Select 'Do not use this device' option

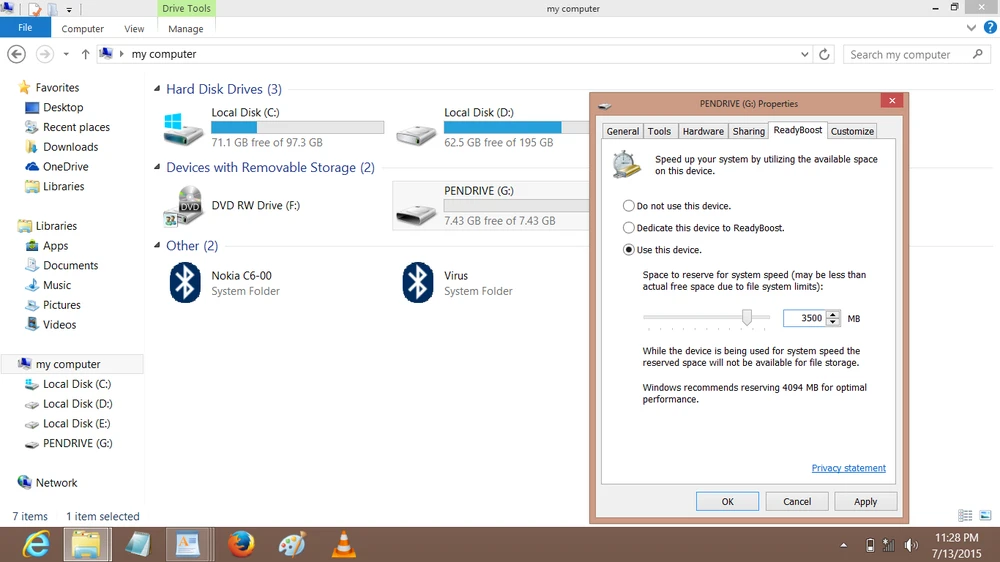point(629,206)
